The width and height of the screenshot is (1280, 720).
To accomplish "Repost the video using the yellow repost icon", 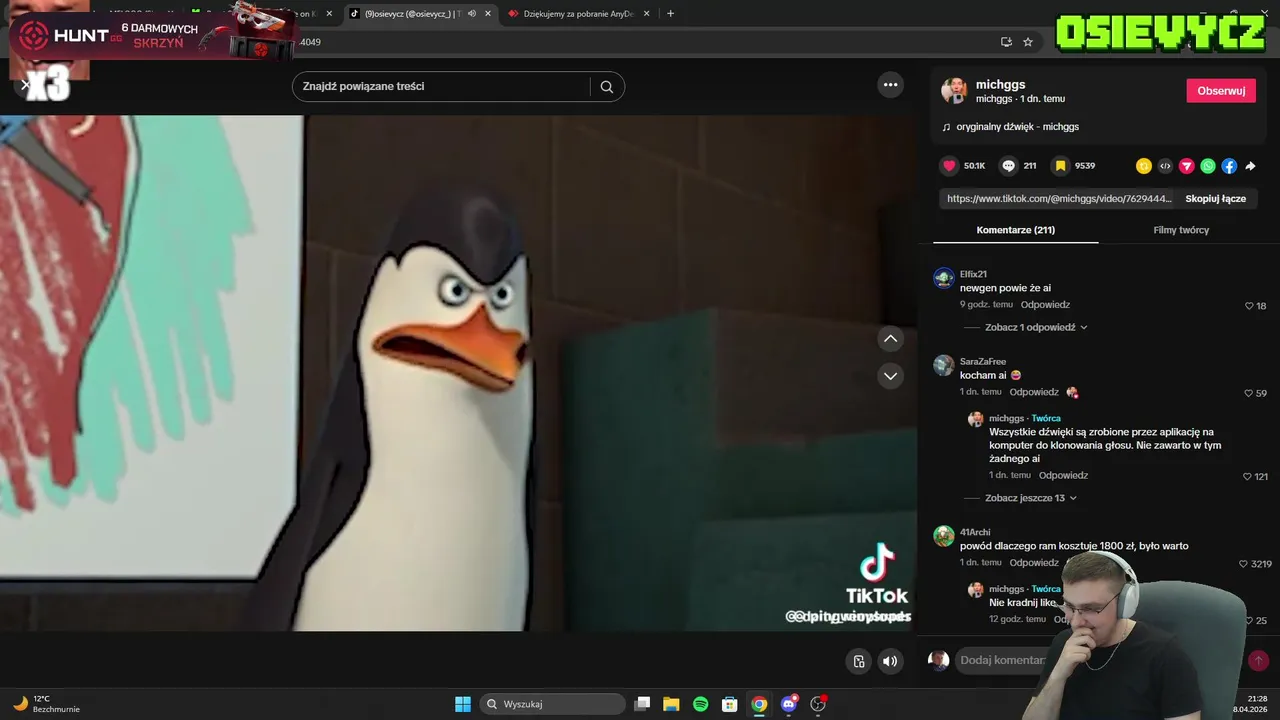I will coord(1144,166).
